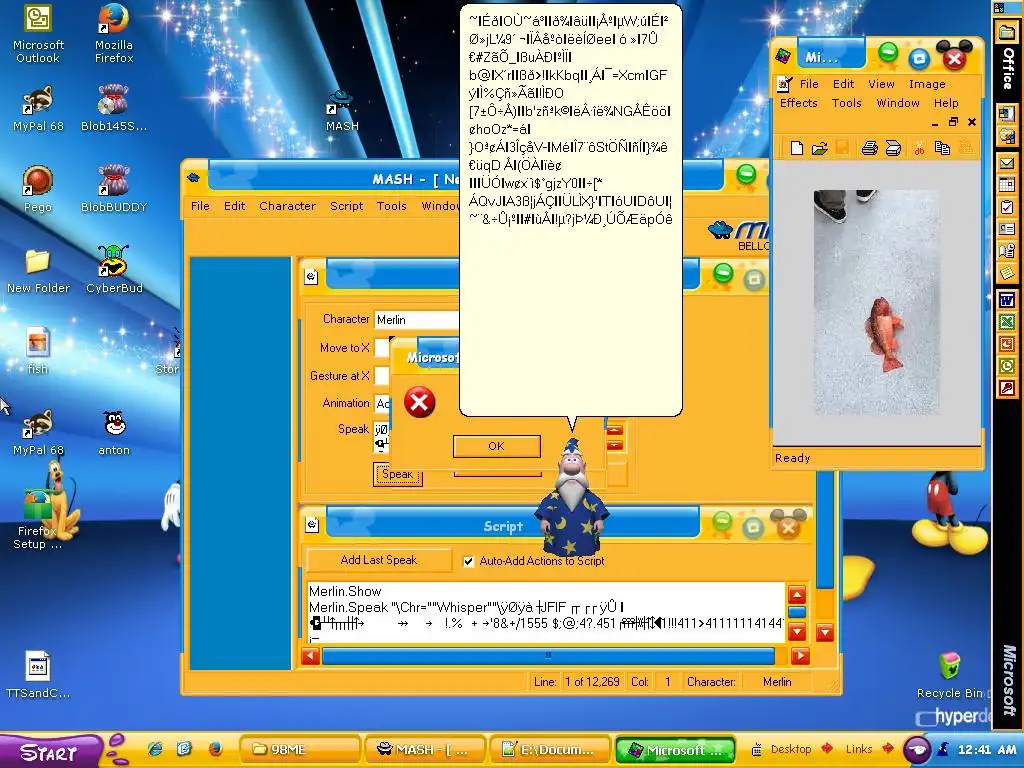Click the Speak button in MASH
The width and height of the screenshot is (1024, 768).
(398, 474)
